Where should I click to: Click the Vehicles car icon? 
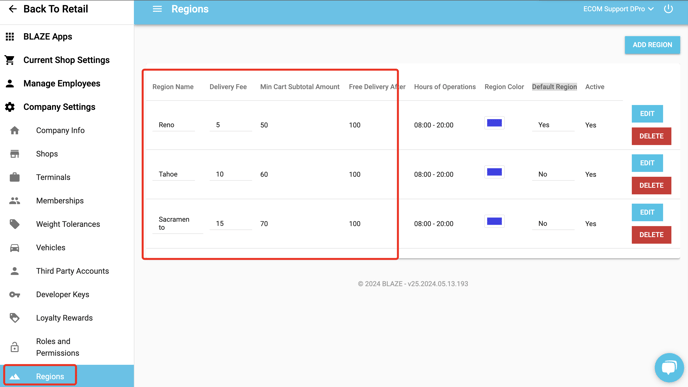click(14, 248)
